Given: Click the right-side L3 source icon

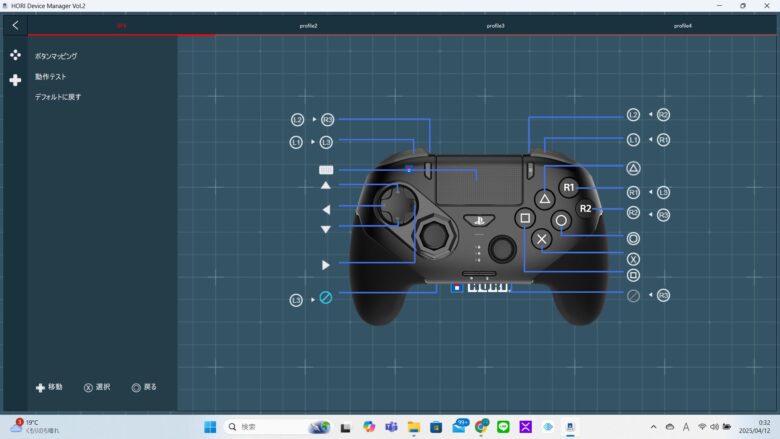Looking at the screenshot, I should click(663, 192).
